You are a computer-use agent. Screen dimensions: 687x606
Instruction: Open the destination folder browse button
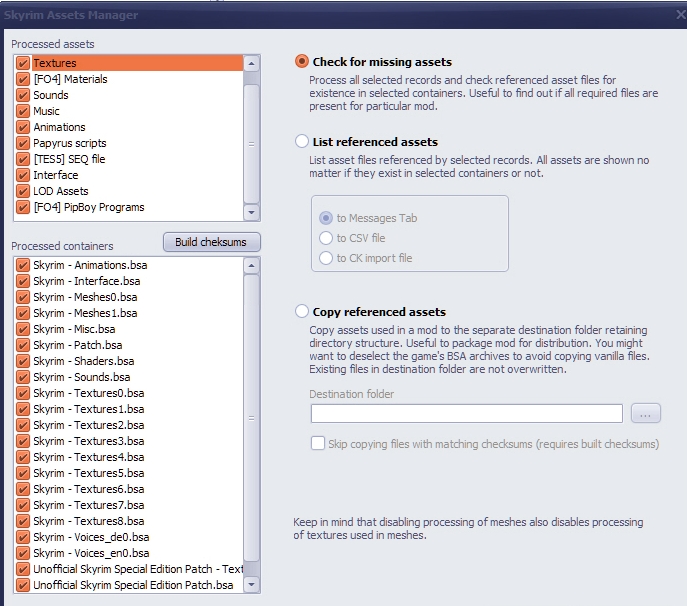point(646,413)
